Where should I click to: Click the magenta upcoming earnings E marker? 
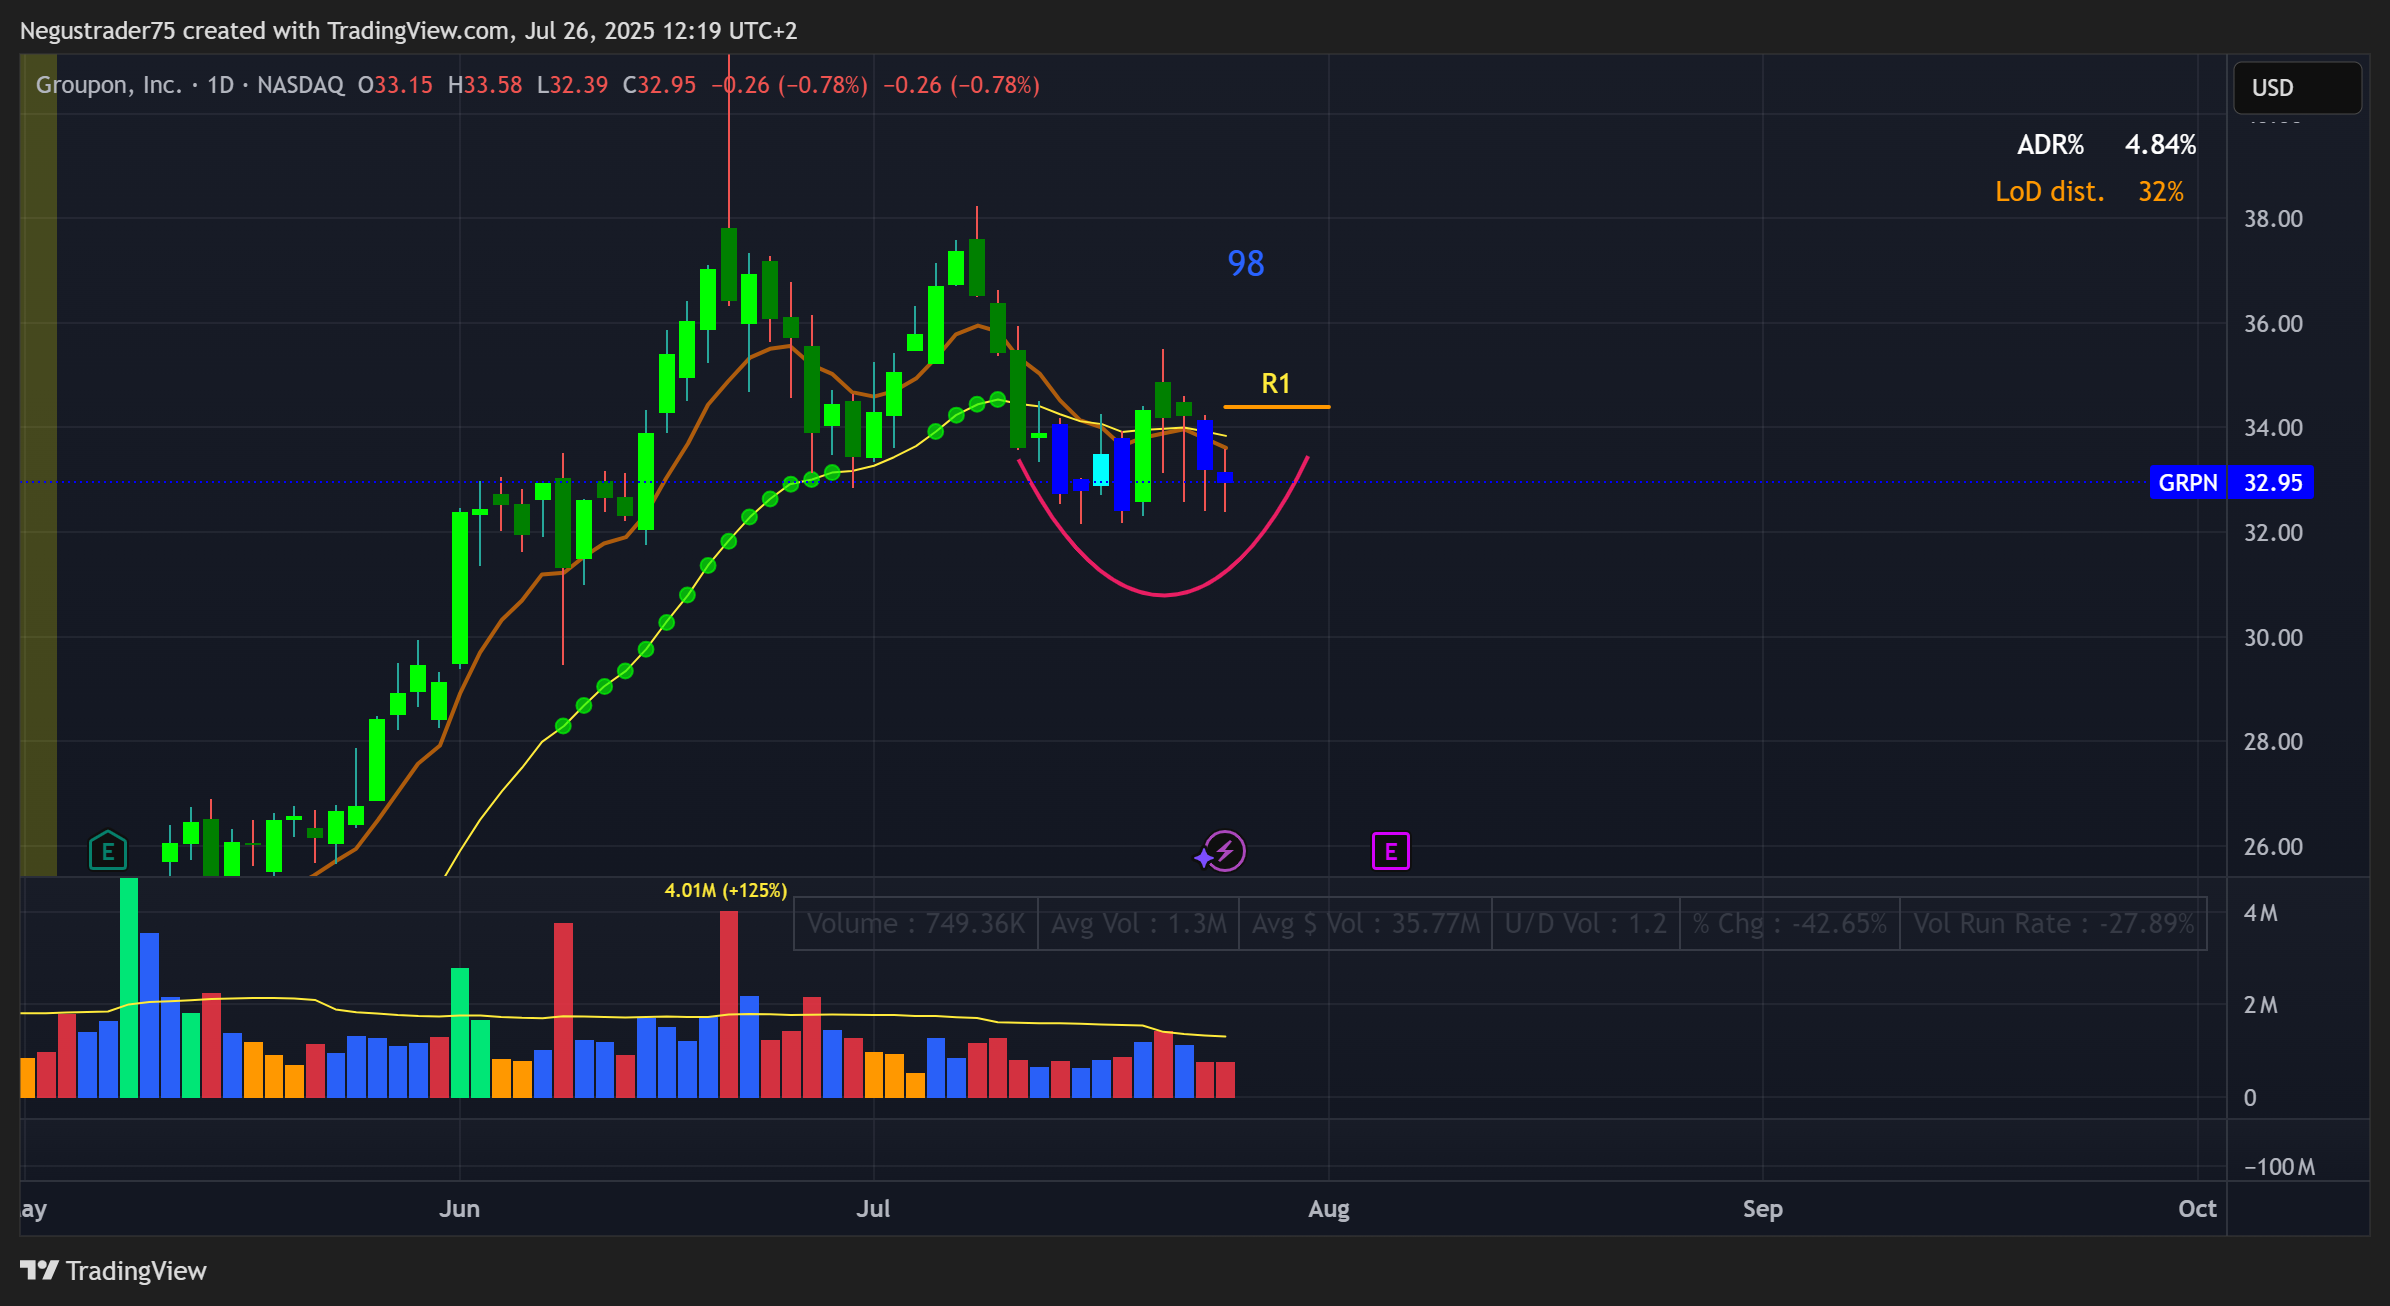click(1390, 852)
